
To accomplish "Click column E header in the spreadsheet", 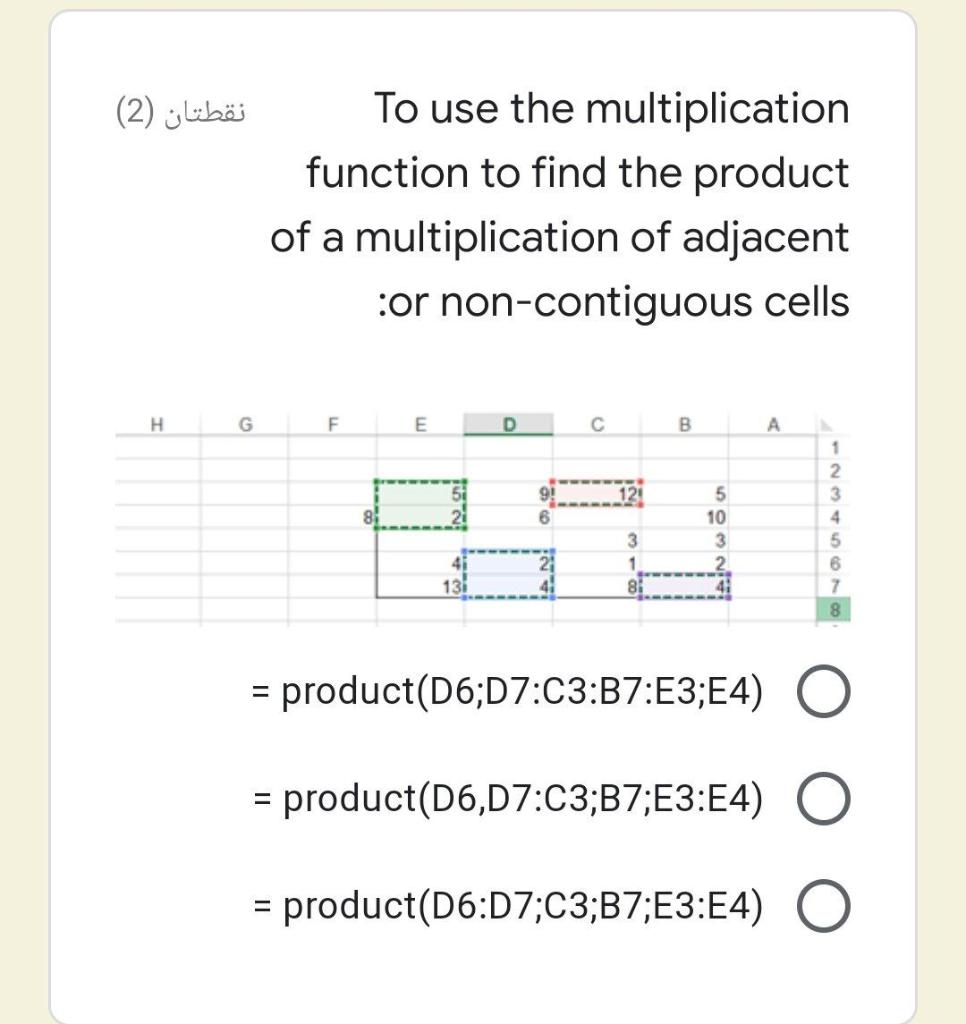I will point(421,423).
